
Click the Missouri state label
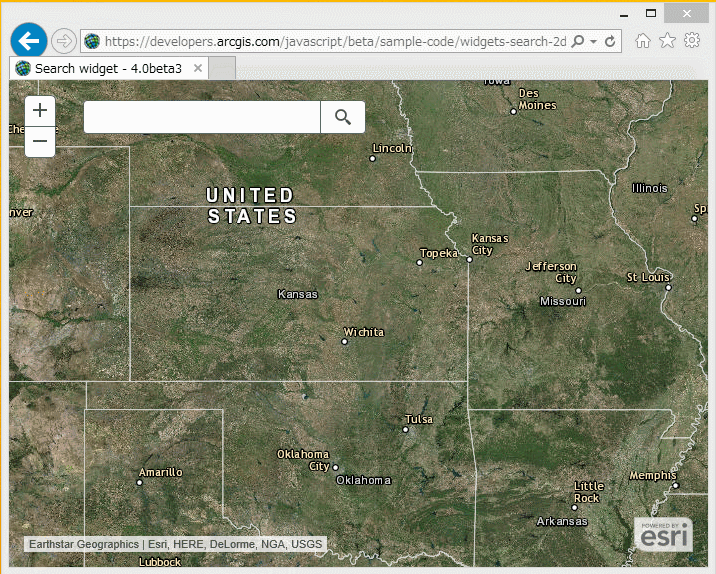[563, 301]
